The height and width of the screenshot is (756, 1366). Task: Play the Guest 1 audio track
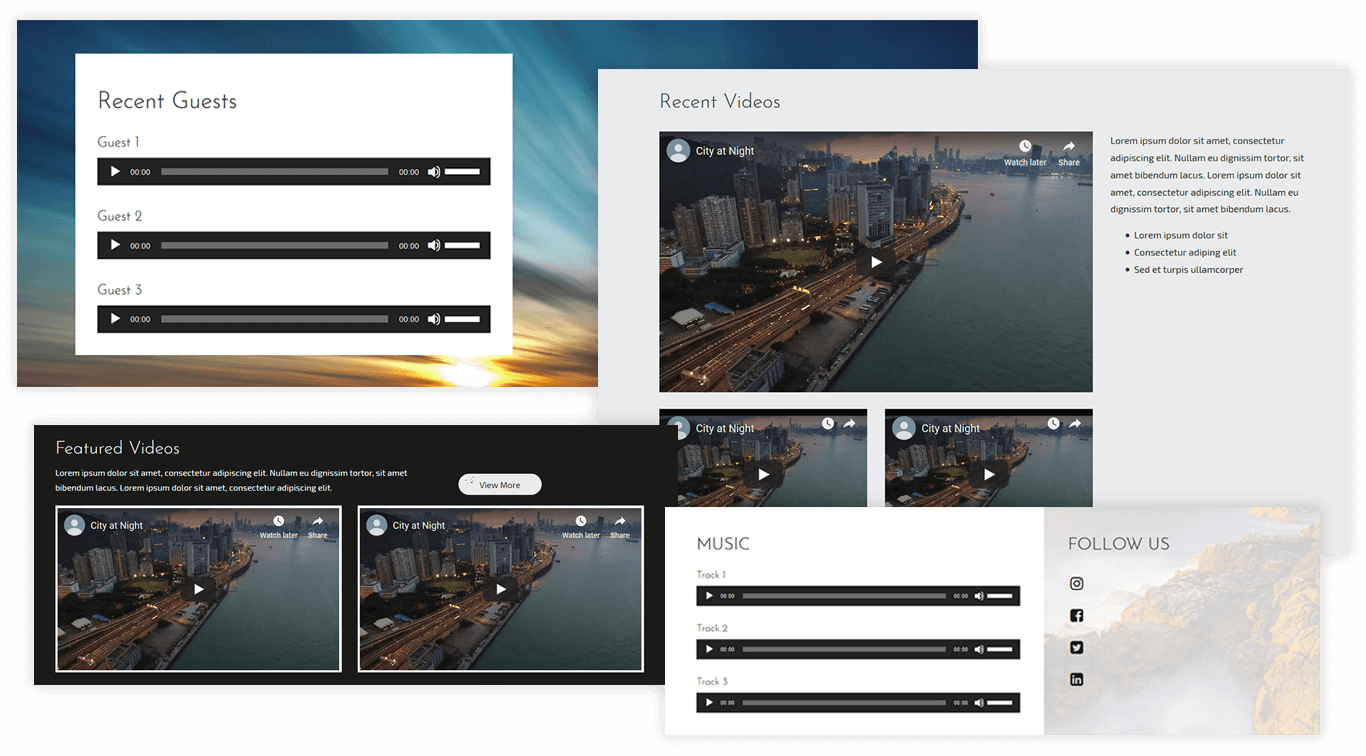pos(114,171)
